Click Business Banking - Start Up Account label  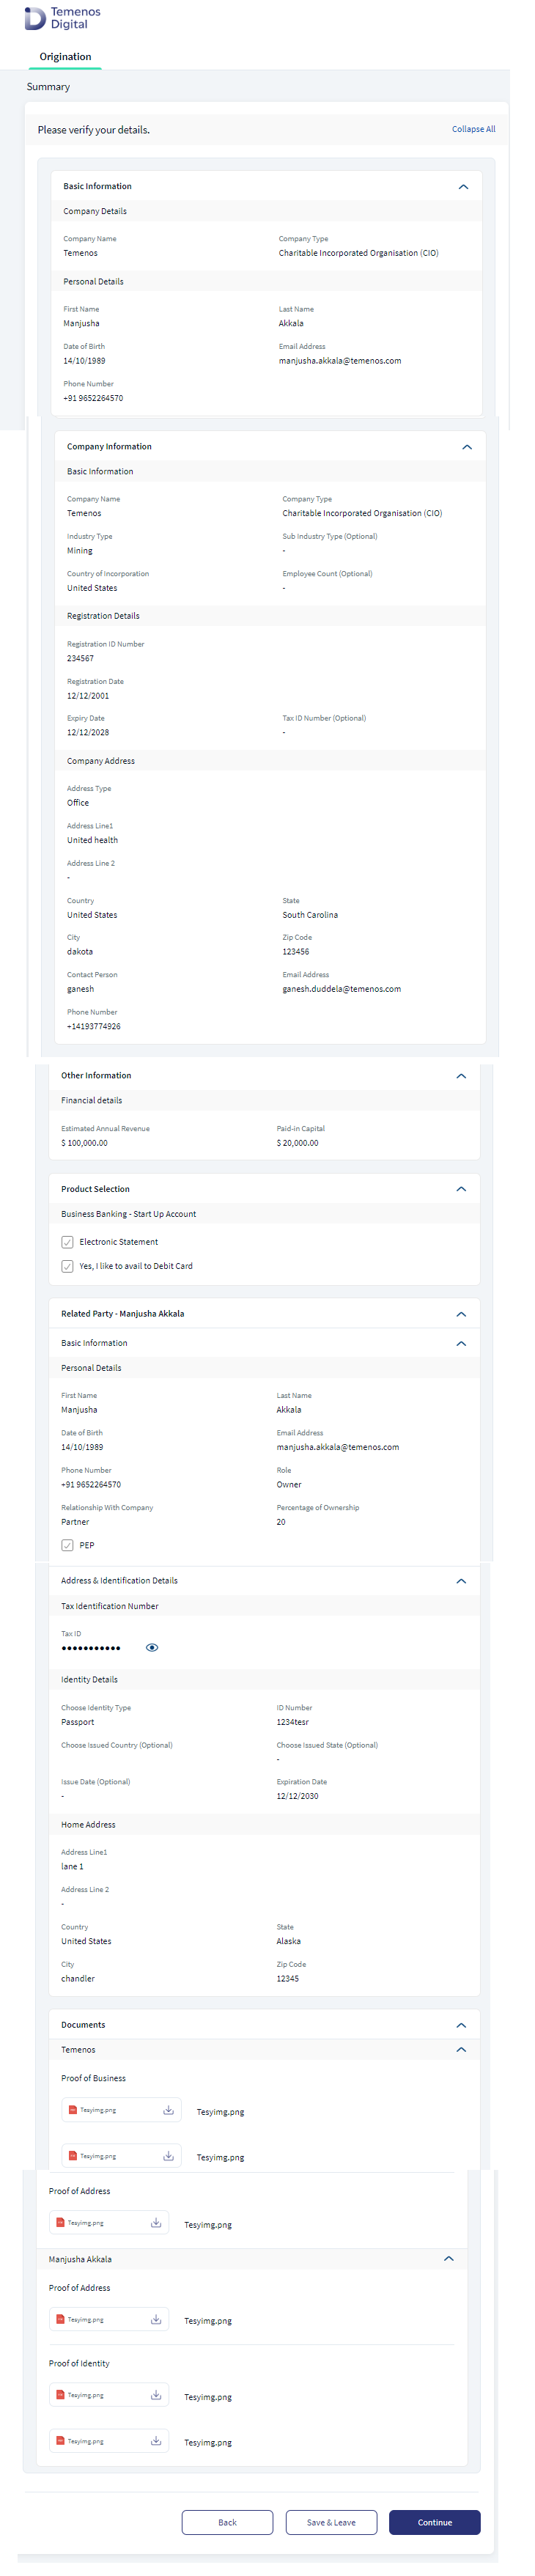pyautogui.click(x=128, y=1214)
